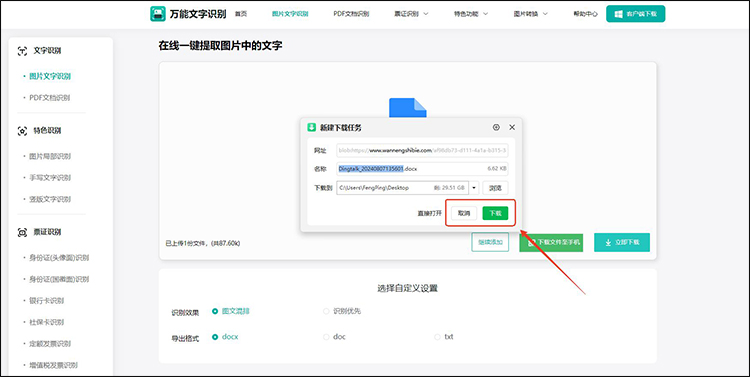Go to 首页 in top navigation
Screen dimensions: 750x377
241,14
